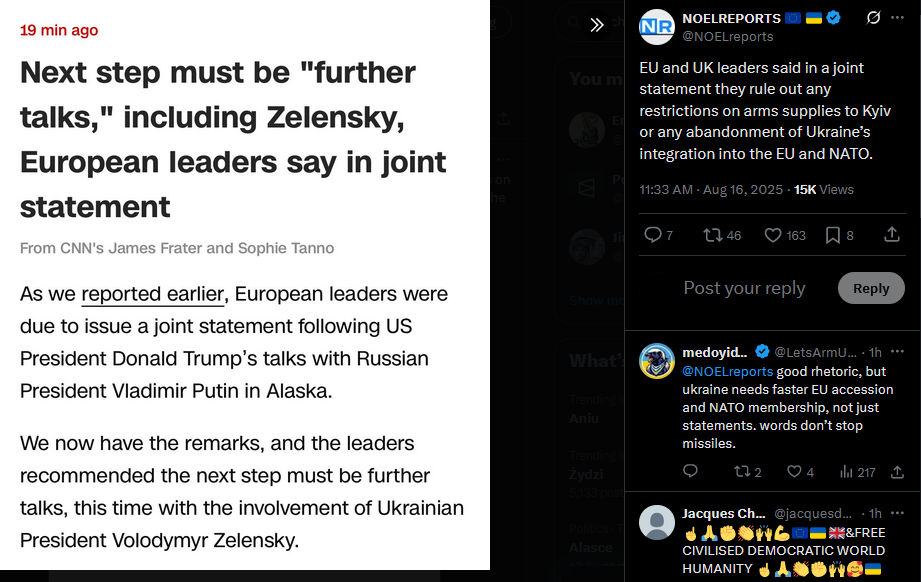Click the Reply button
Viewport: 921px width, 582px height.
click(x=871, y=288)
